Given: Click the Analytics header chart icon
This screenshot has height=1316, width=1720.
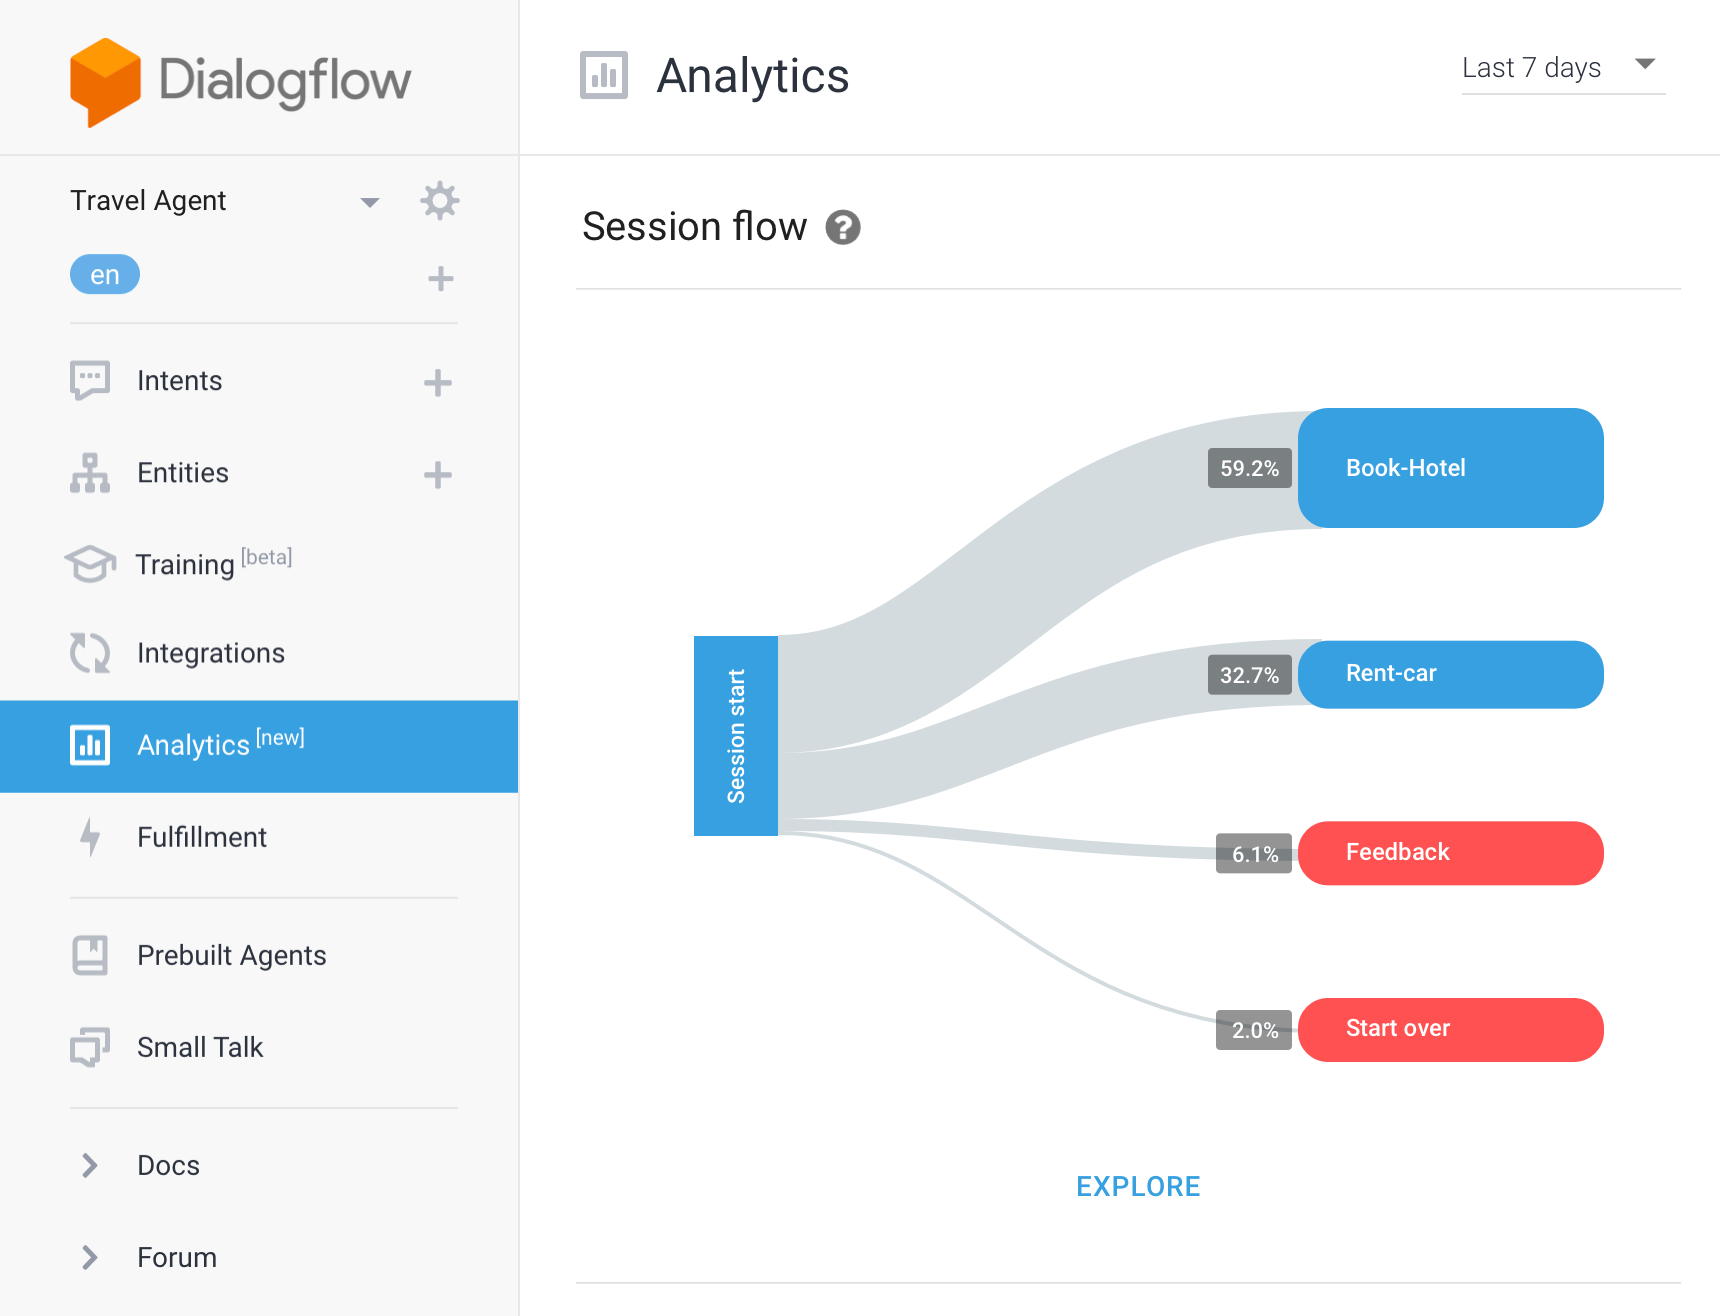Looking at the screenshot, I should pyautogui.click(x=604, y=75).
